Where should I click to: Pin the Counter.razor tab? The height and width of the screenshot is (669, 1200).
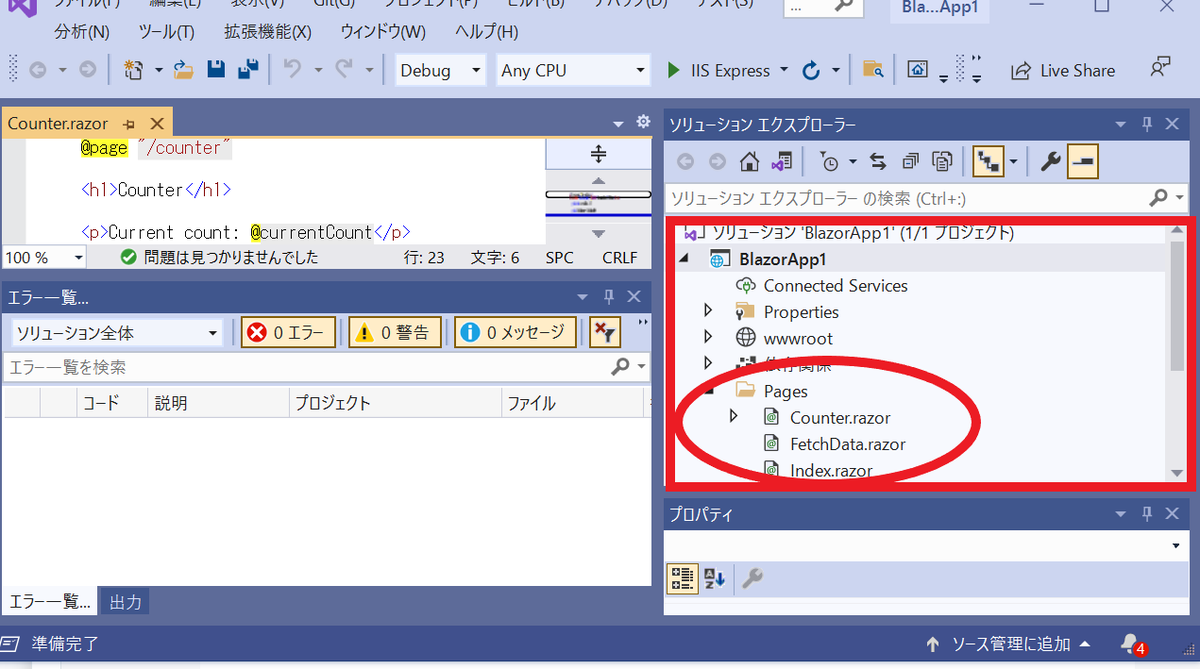click(x=129, y=124)
